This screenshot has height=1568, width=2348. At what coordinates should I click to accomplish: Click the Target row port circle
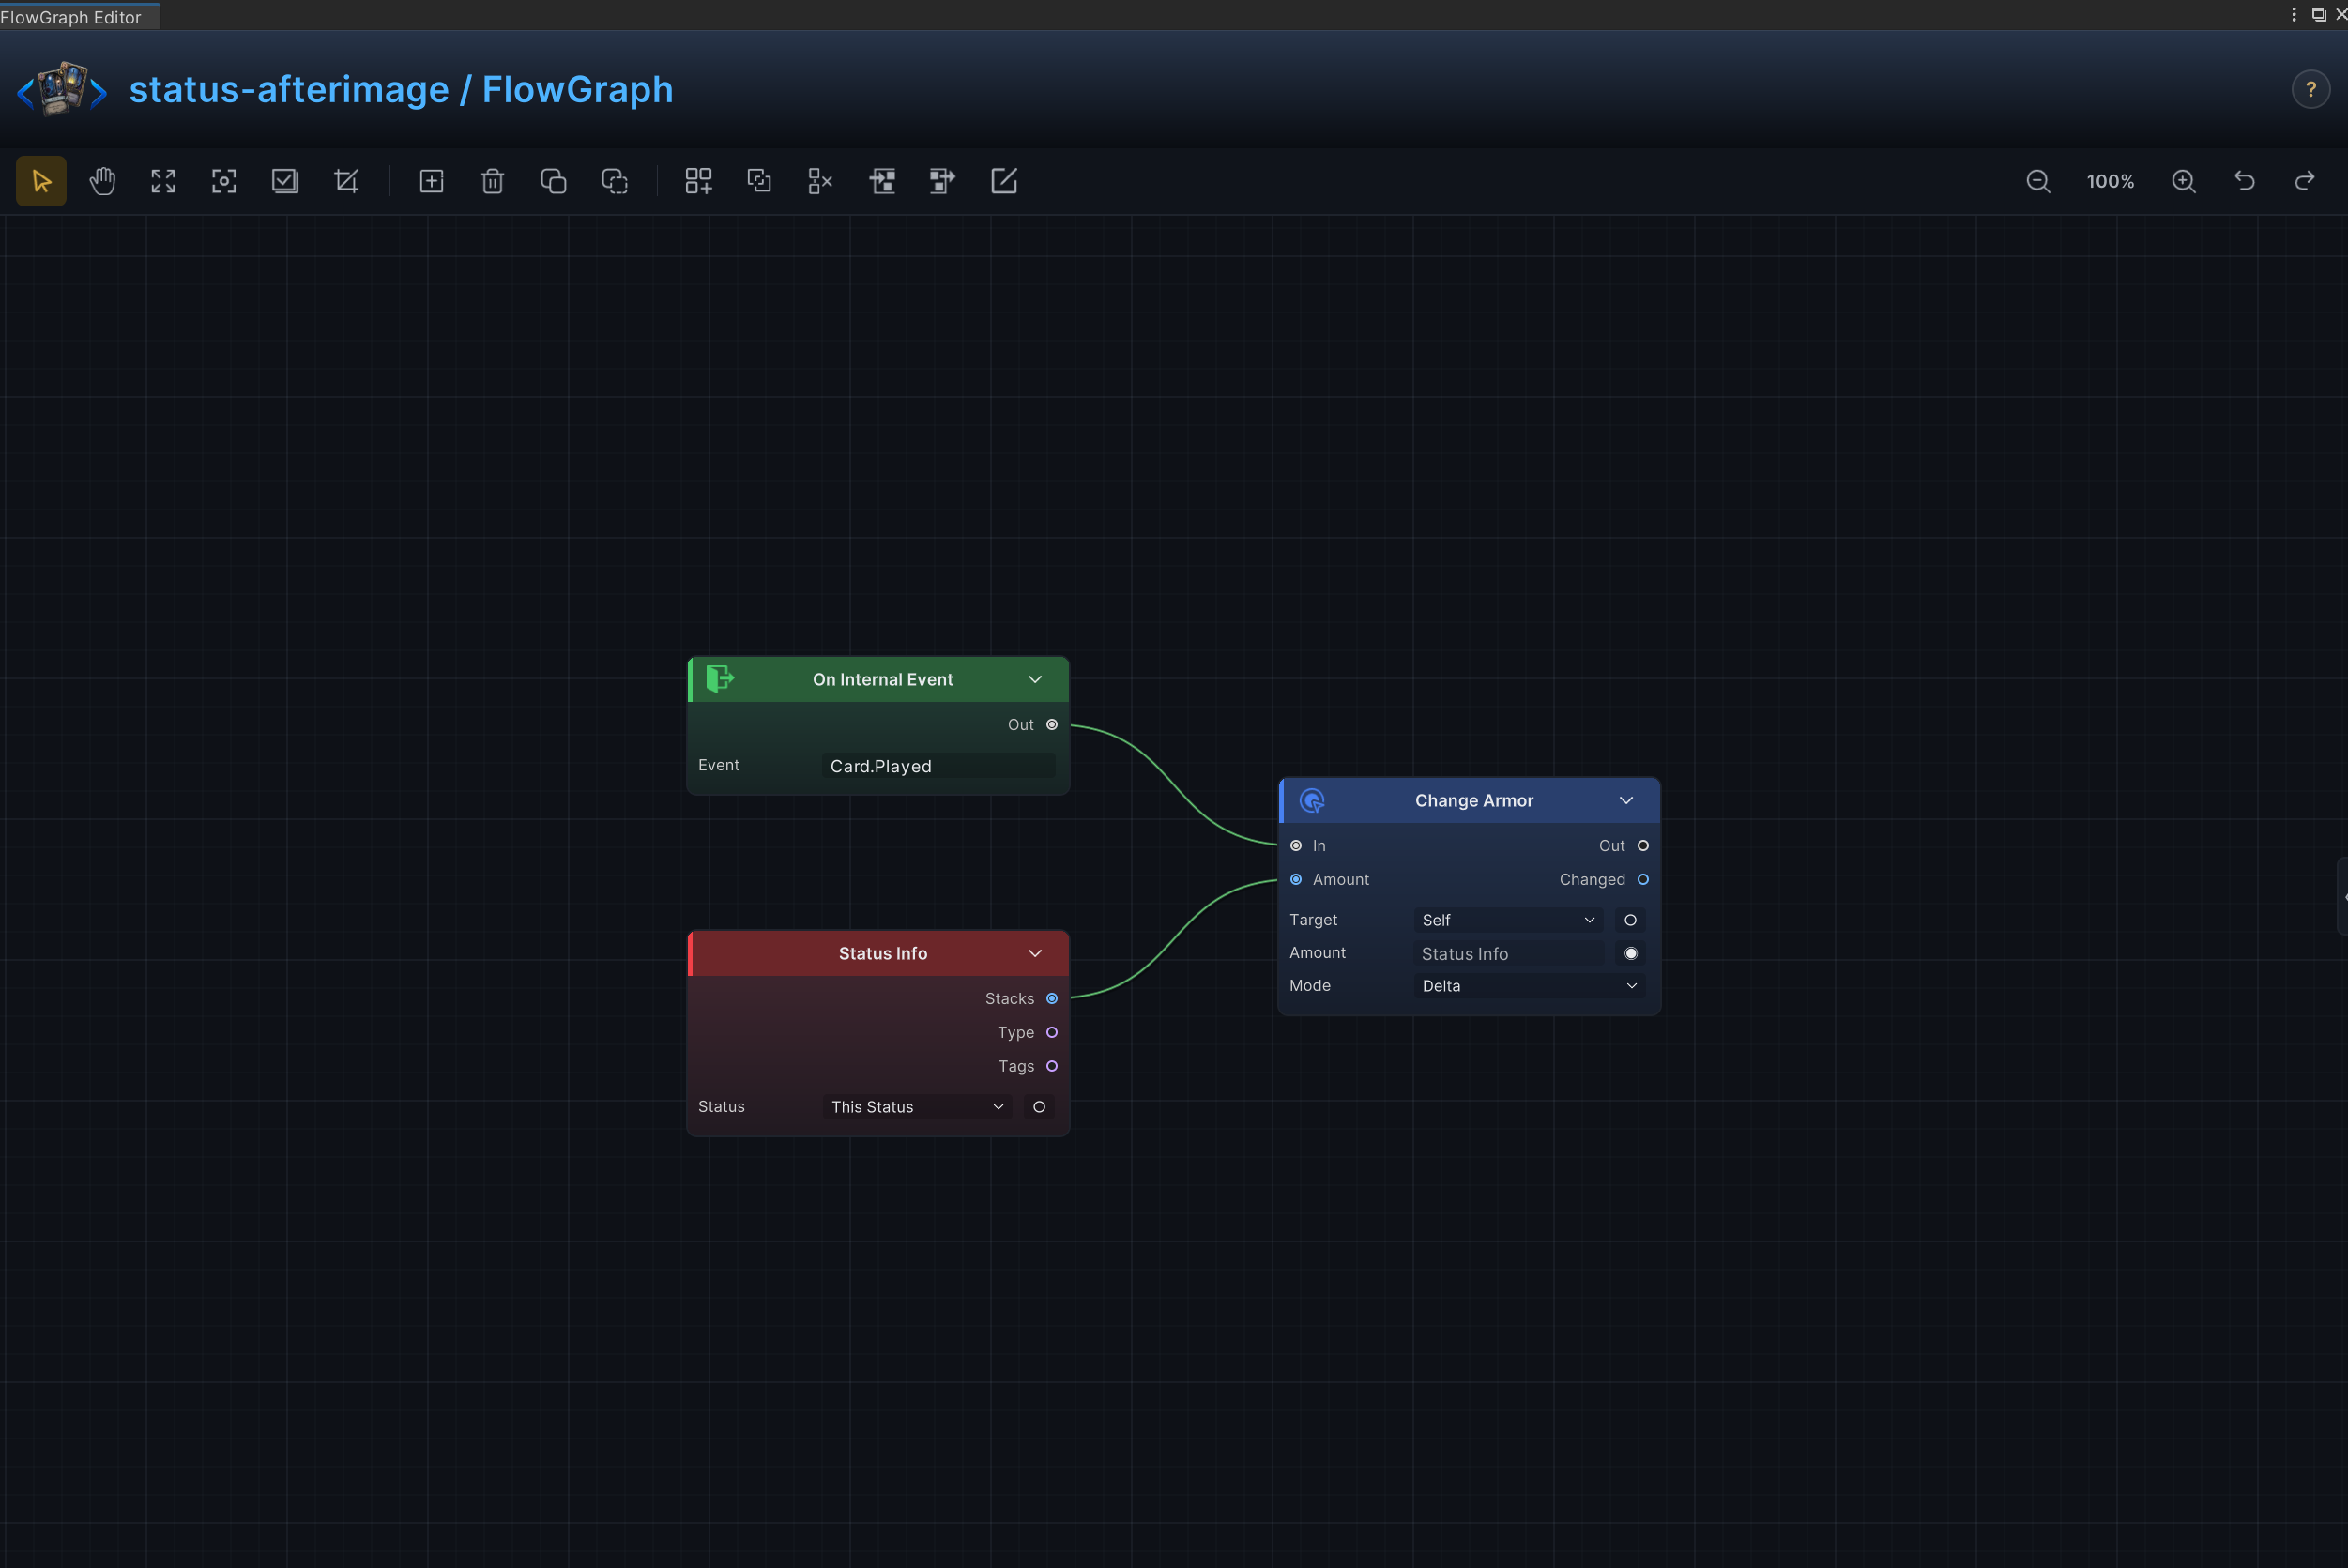tap(1630, 920)
